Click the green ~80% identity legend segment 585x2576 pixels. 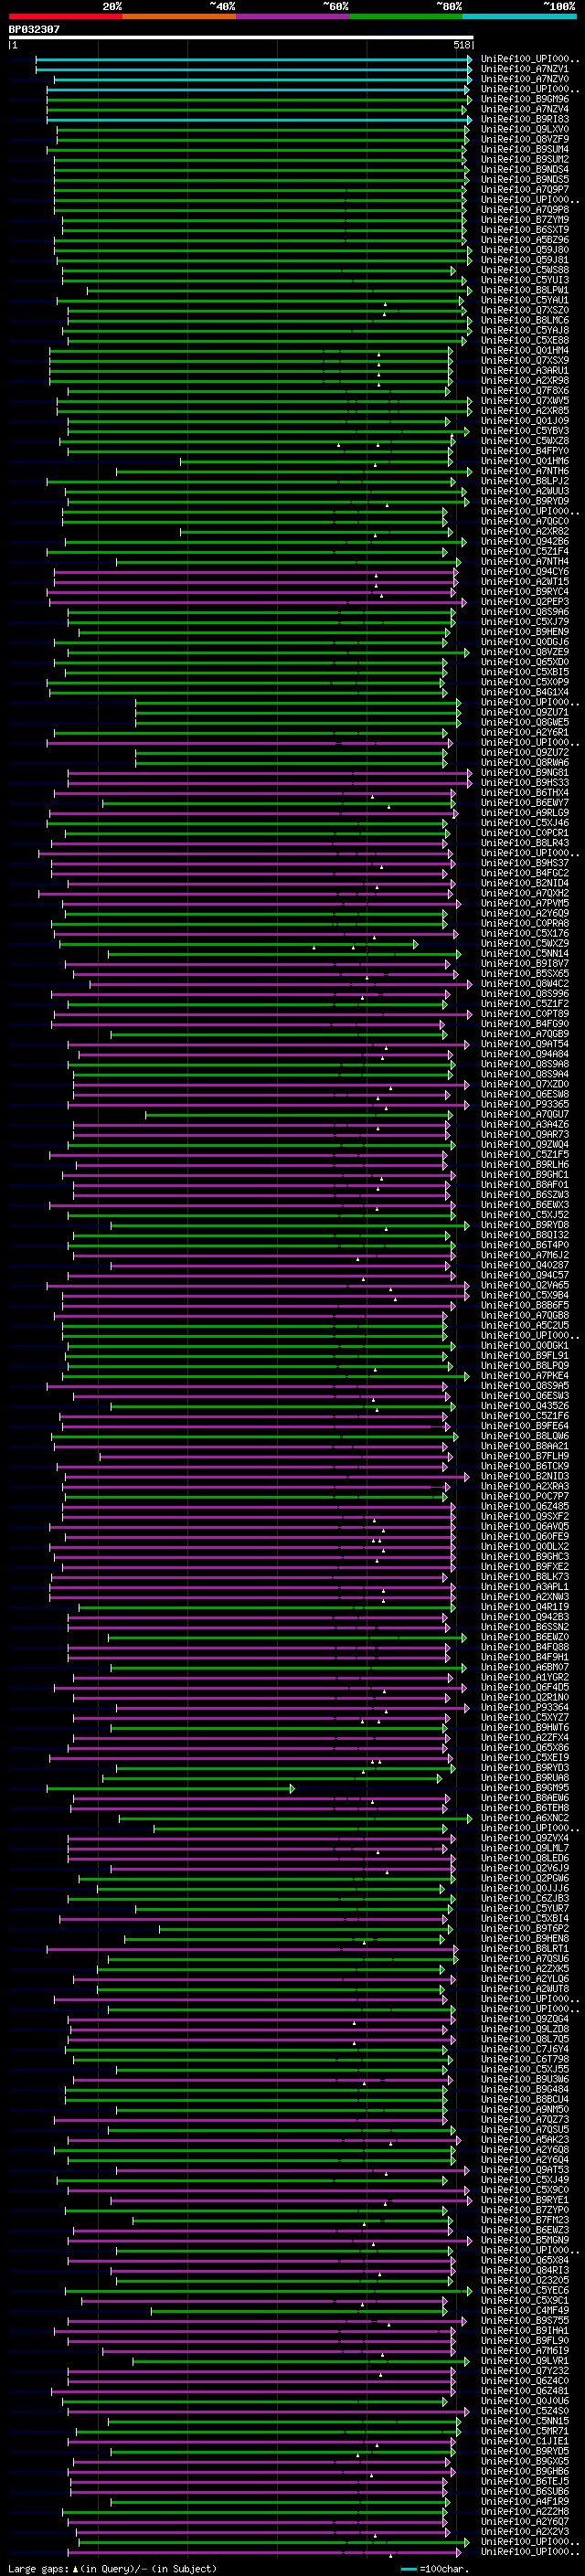pos(406,16)
